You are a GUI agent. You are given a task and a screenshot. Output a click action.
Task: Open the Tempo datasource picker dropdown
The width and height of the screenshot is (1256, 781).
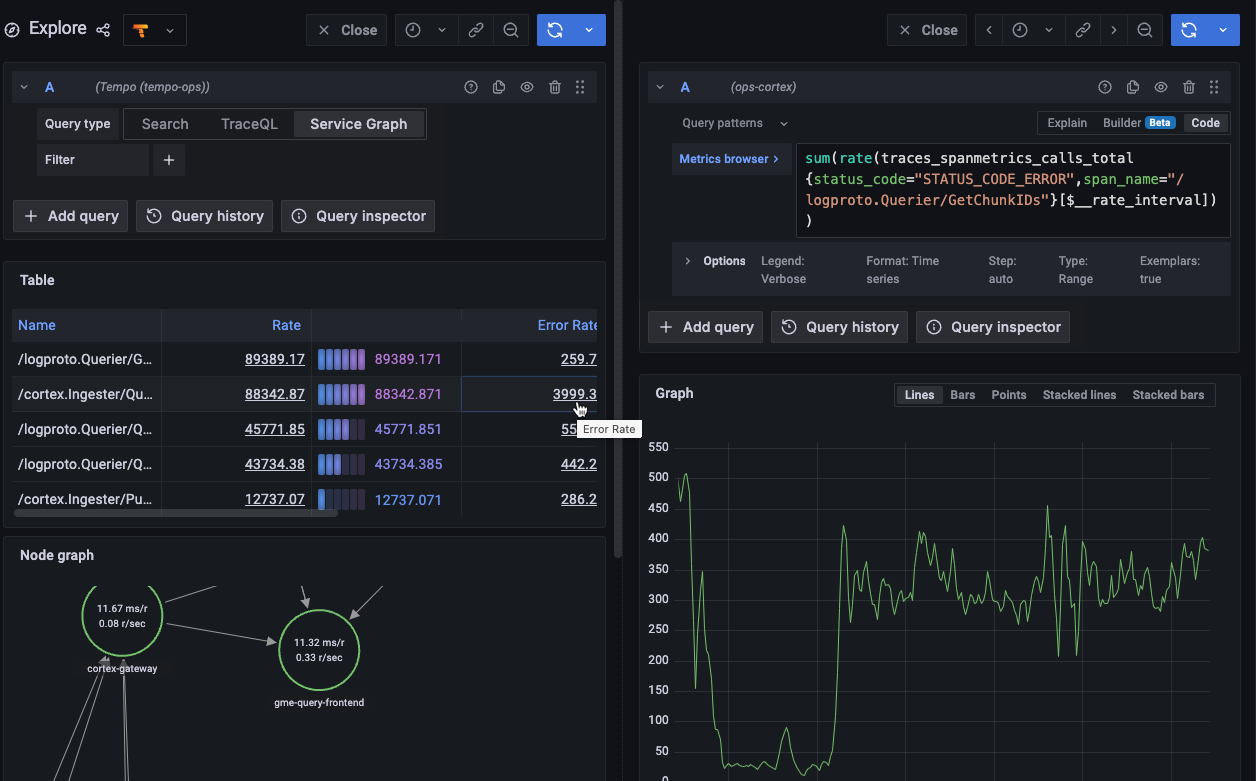154,30
